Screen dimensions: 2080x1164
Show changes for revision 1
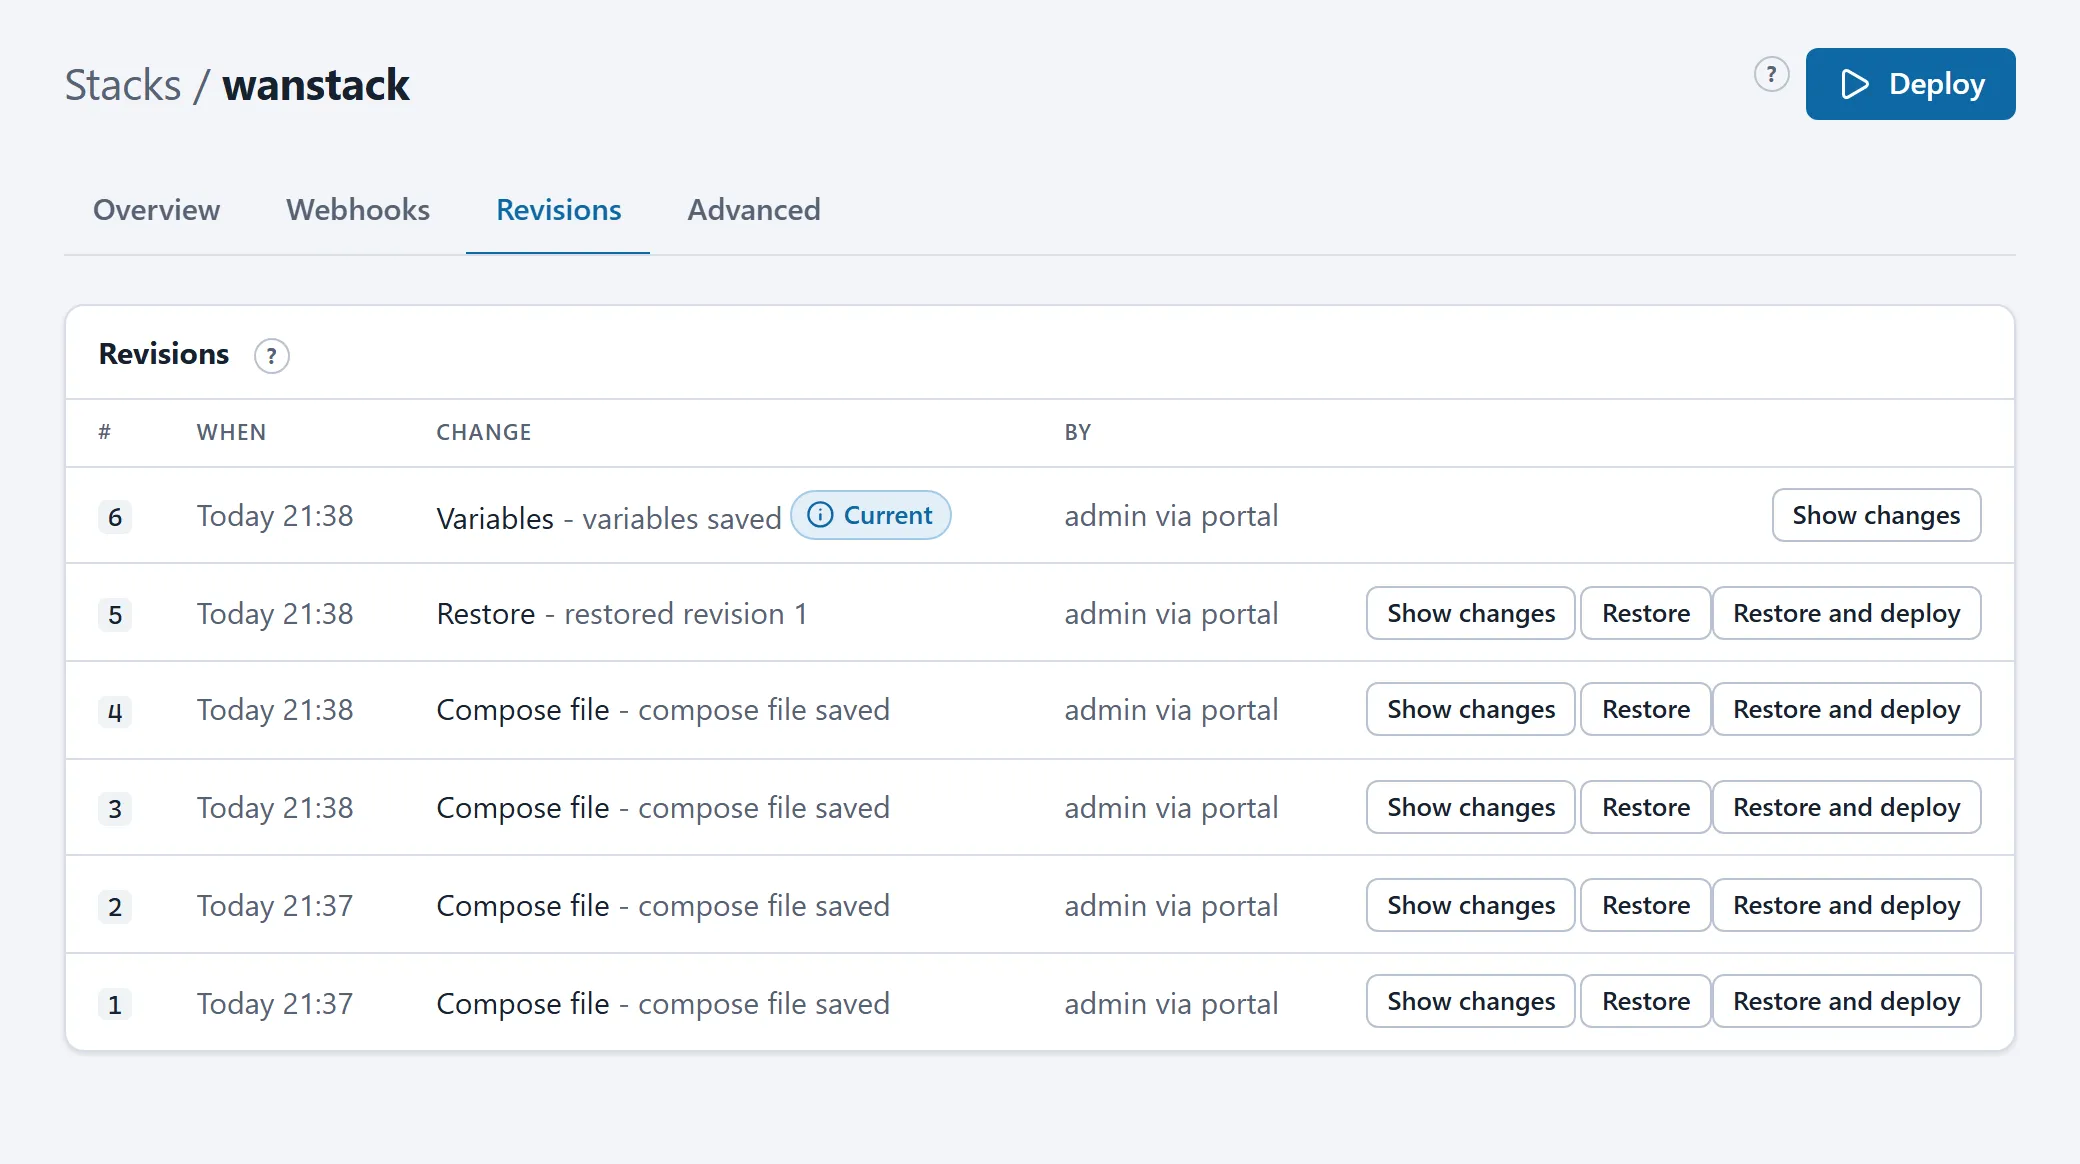pyautogui.click(x=1470, y=1001)
